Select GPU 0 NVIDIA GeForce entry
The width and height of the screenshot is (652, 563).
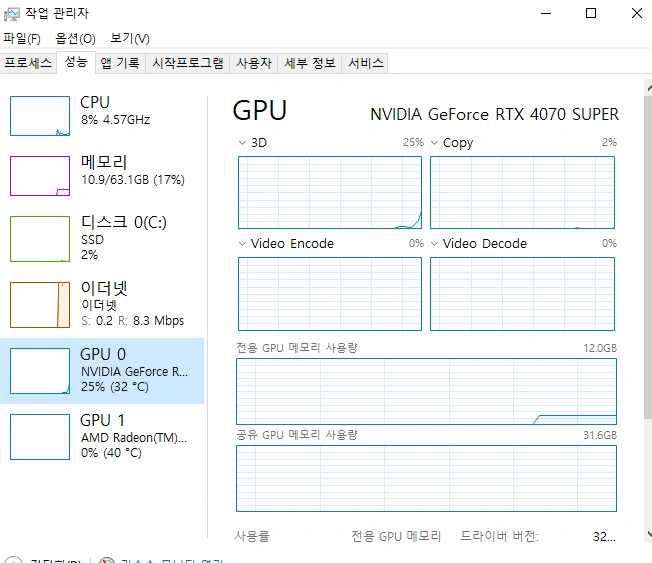click(x=102, y=370)
